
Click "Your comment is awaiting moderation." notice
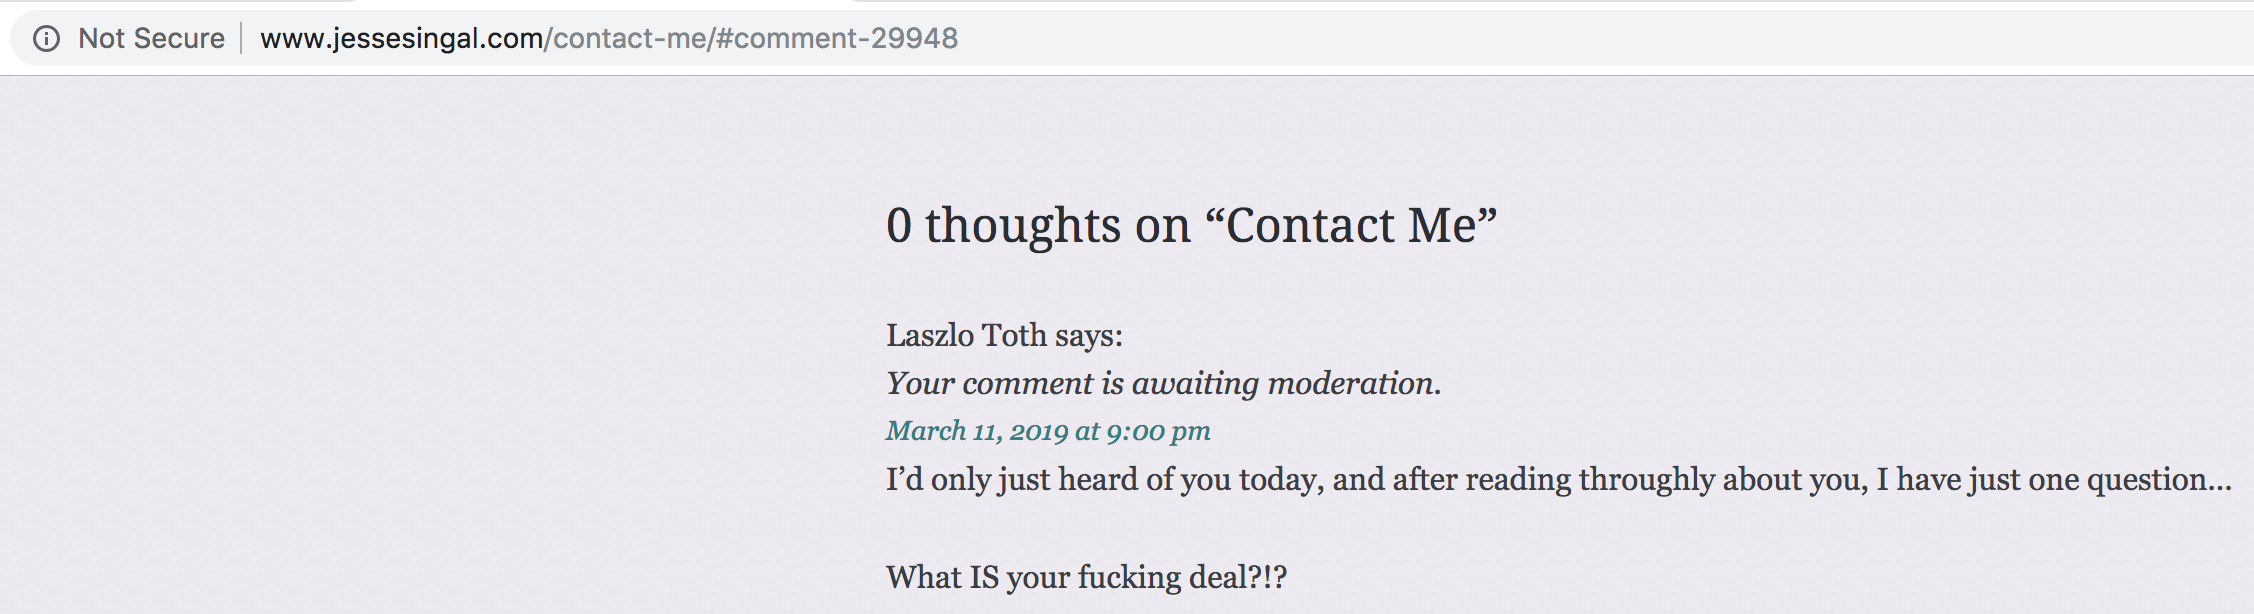[1163, 383]
